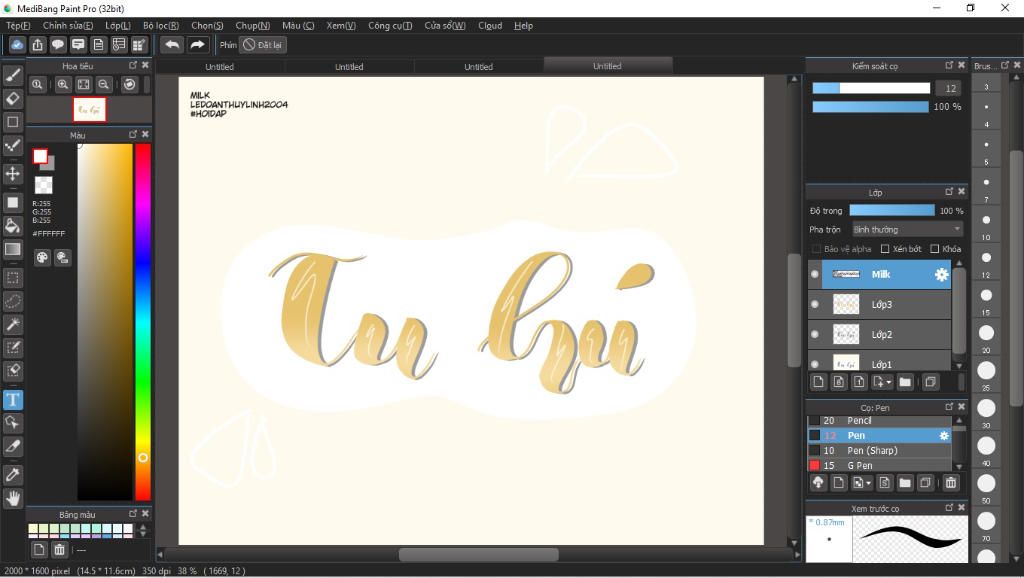This screenshot has height=578, width=1024.
Task: Redo the last action
Action: [197, 44]
